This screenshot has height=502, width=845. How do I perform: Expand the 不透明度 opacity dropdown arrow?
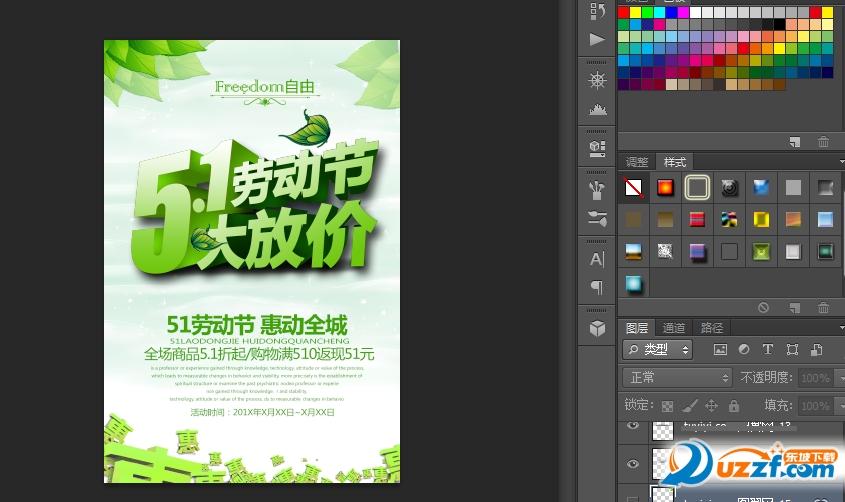click(x=838, y=378)
